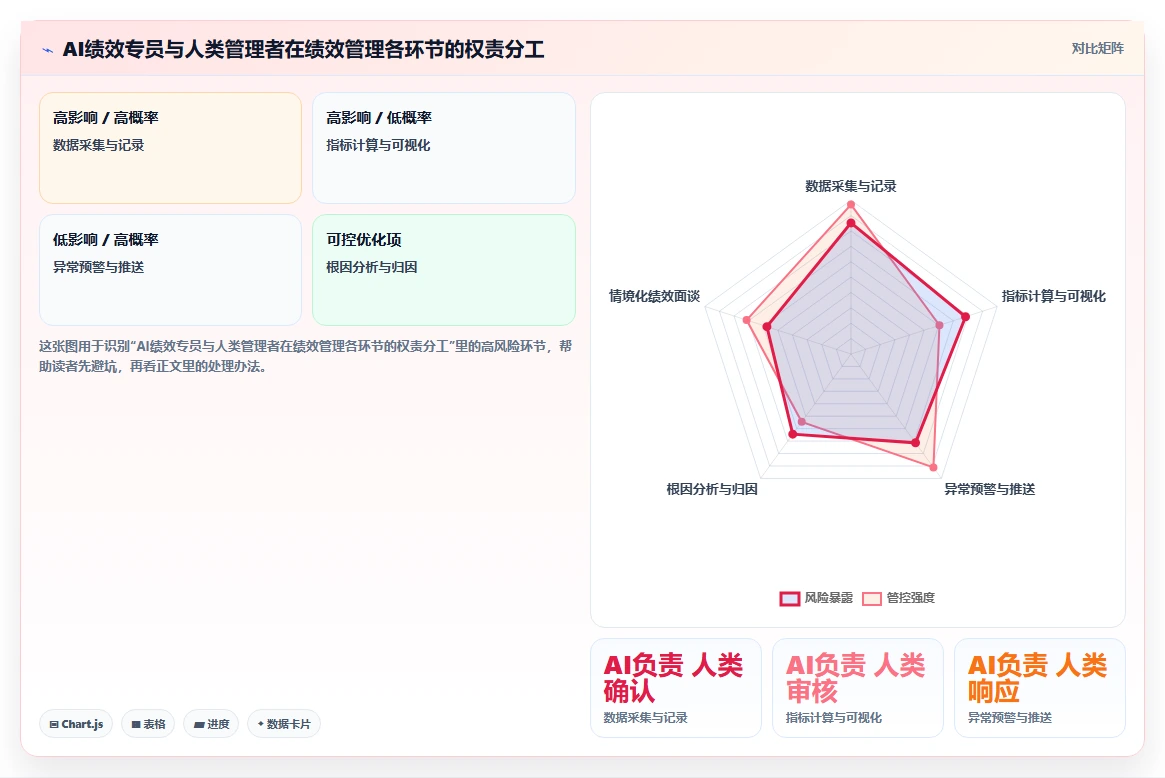Click 异常预警与推送 text in quadrant card
This screenshot has width=1165, height=778.
point(98,268)
